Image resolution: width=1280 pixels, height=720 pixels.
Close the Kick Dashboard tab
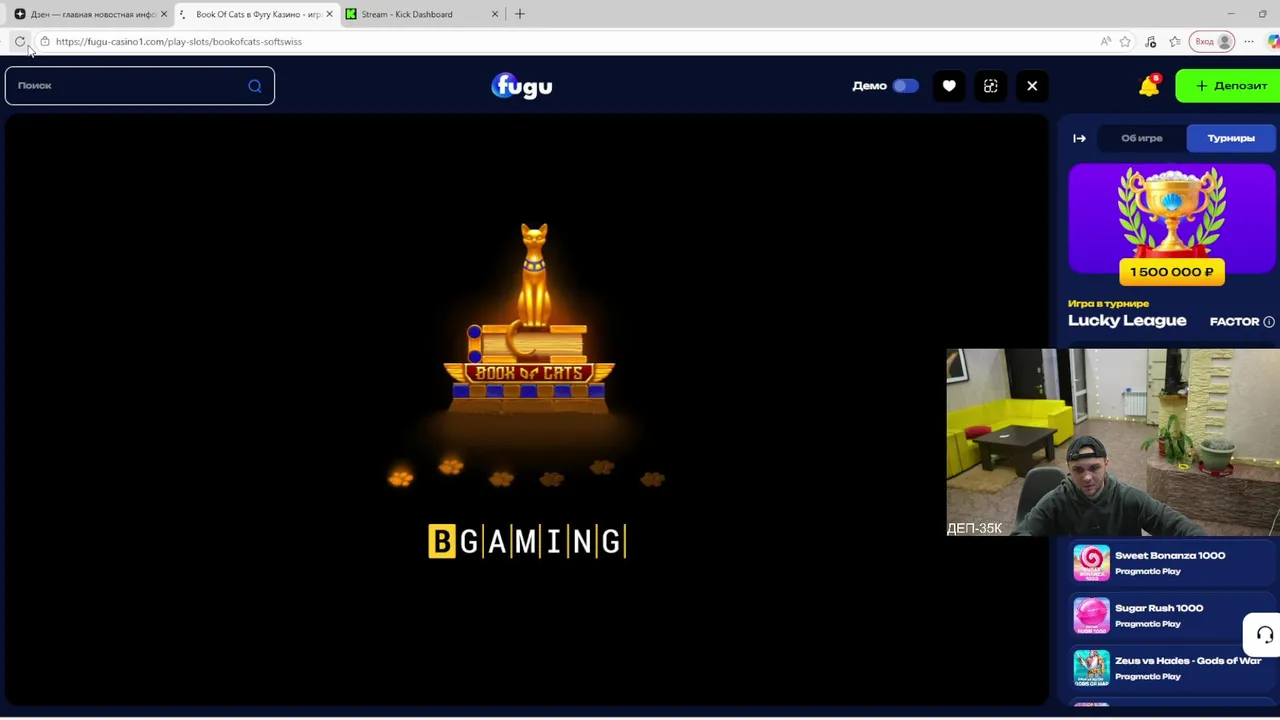(x=495, y=14)
